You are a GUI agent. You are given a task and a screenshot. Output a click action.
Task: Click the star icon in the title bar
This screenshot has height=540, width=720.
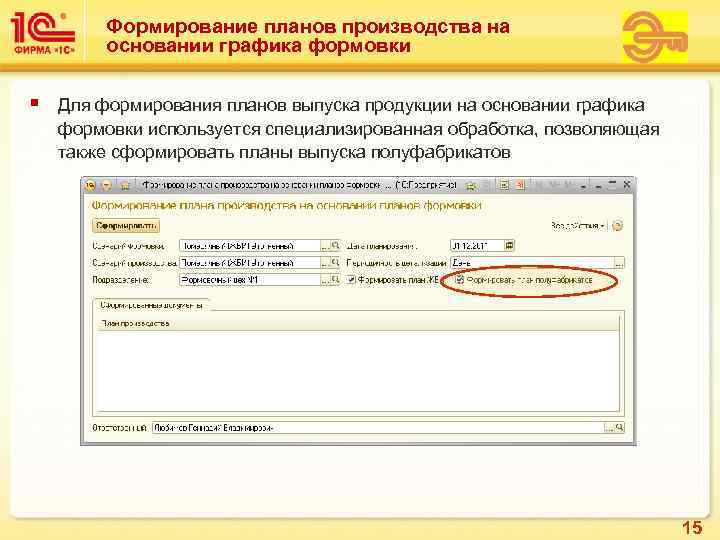[x=125, y=186]
